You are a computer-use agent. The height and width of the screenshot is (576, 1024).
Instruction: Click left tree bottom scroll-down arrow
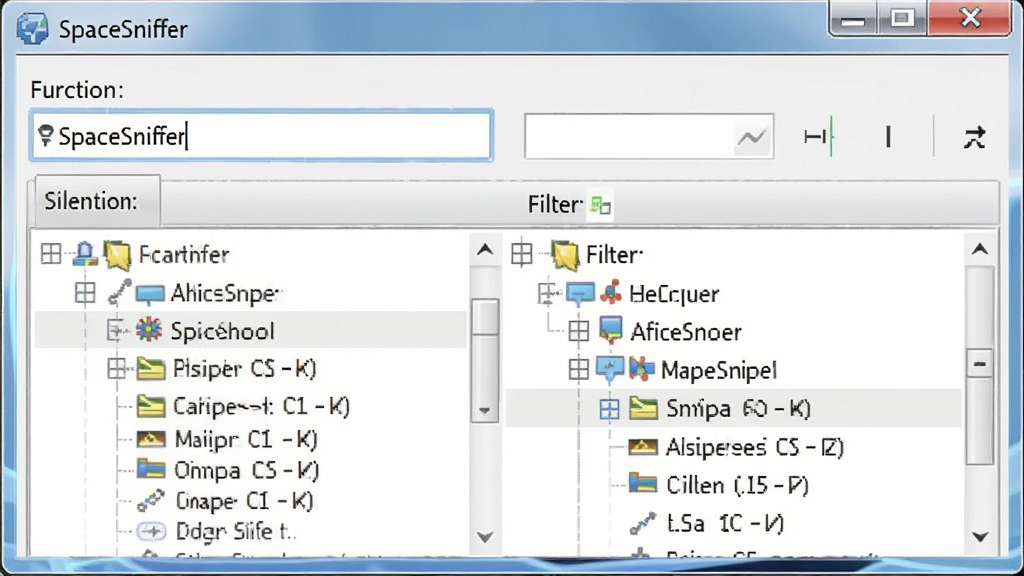(485, 537)
